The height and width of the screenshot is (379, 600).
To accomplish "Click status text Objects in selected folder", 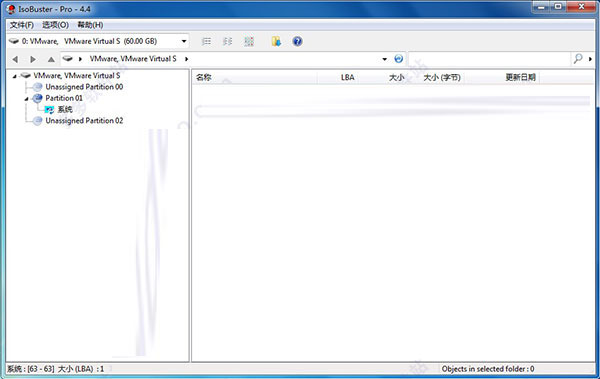I will [x=488, y=369].
